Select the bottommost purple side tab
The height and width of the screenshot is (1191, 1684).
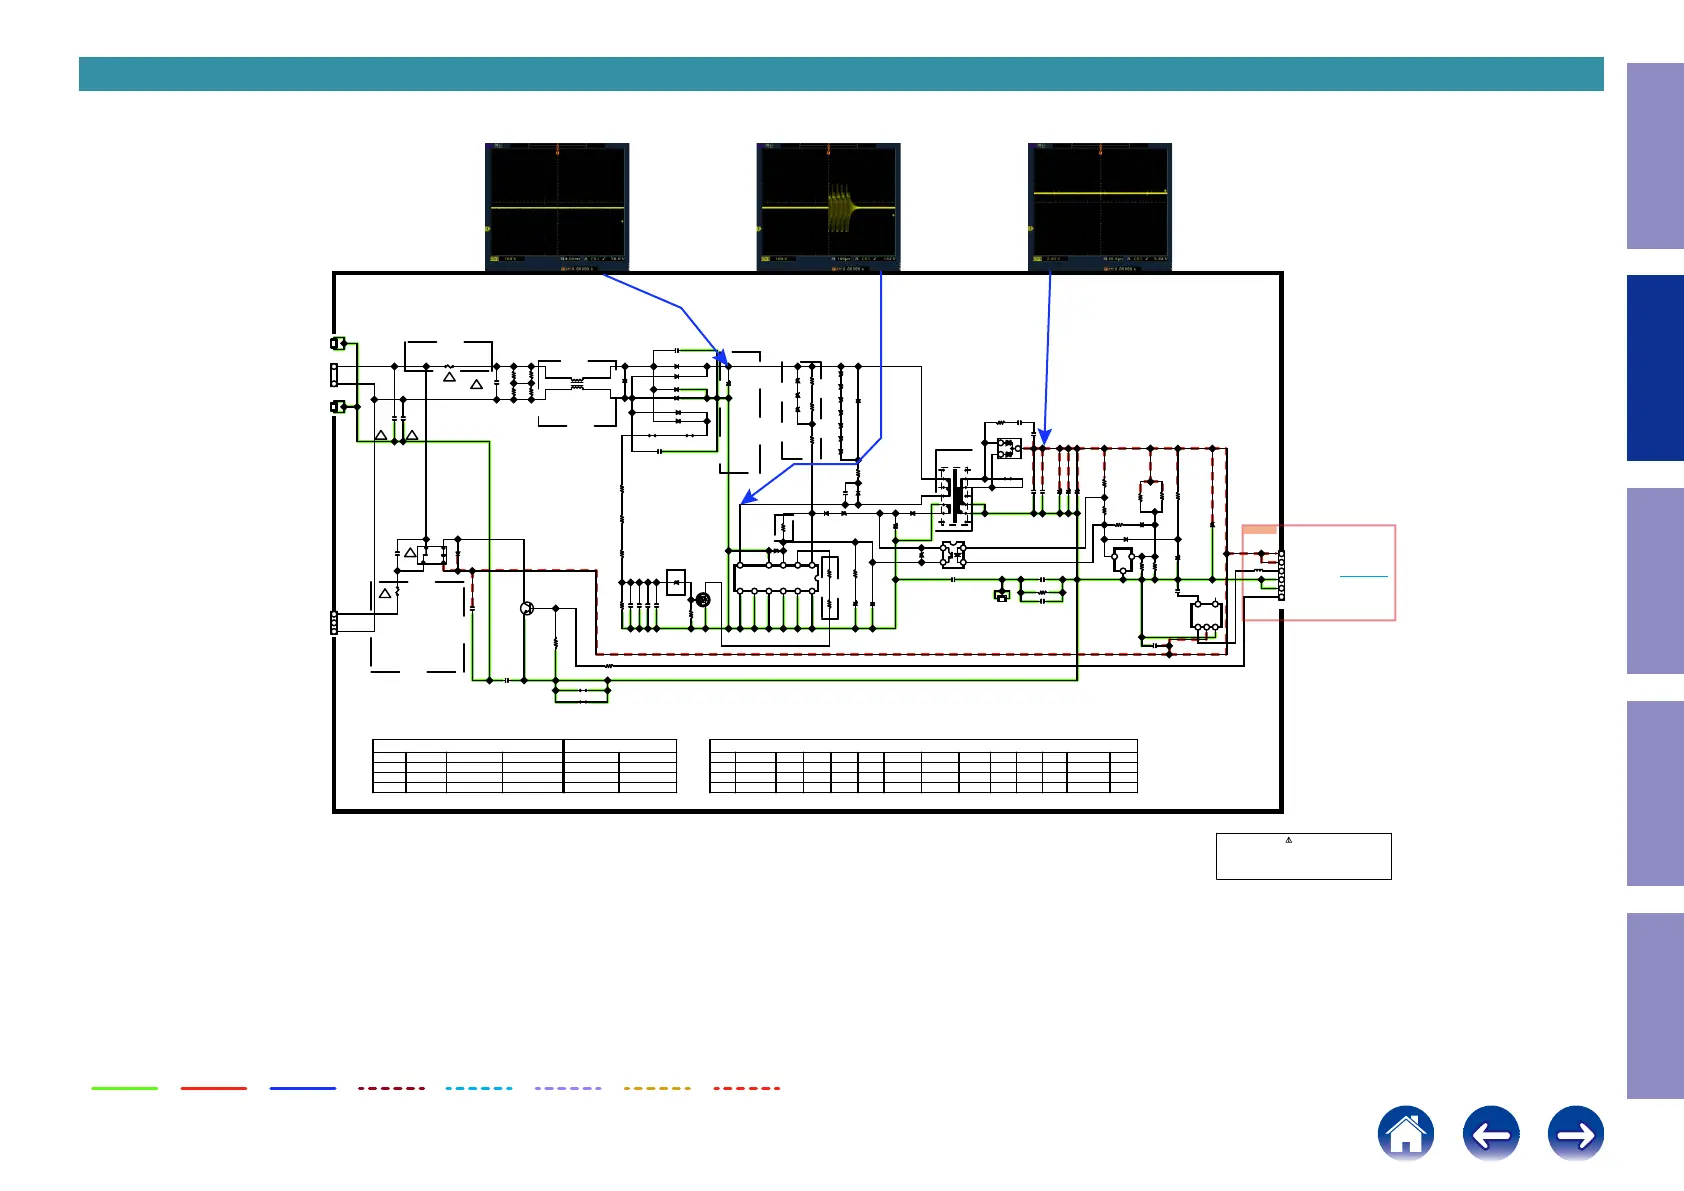[1655, 1006]
